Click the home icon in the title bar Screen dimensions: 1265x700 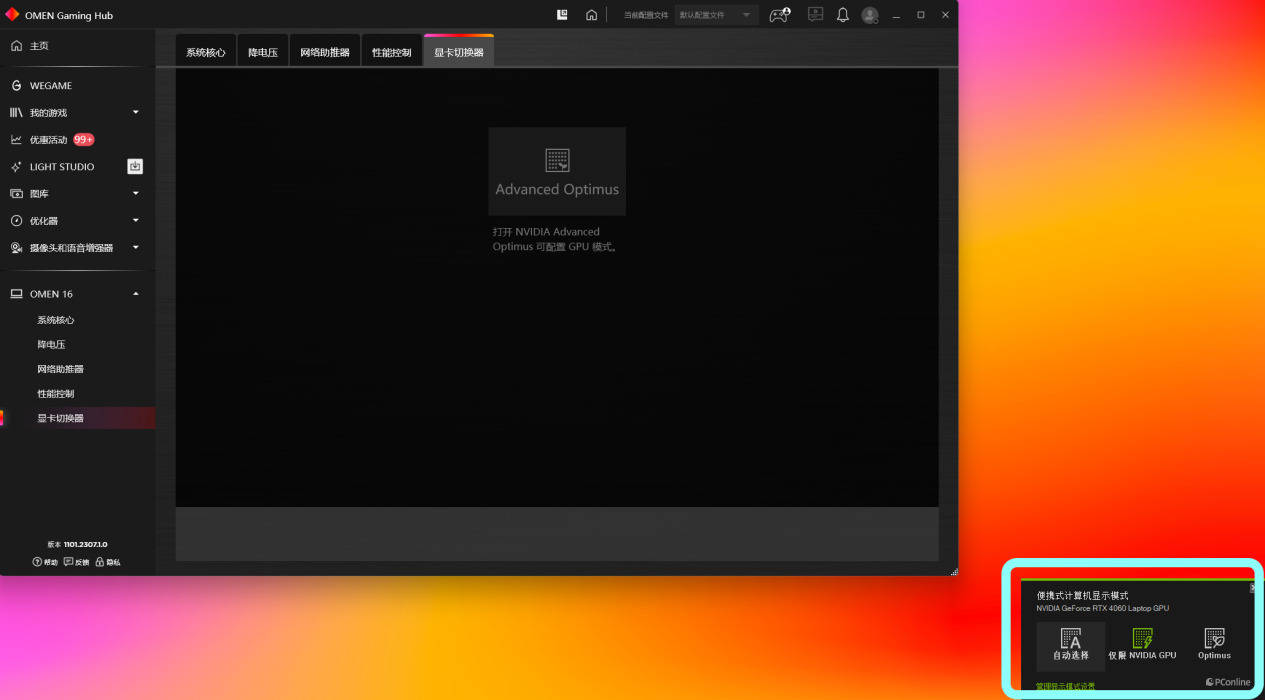pos(591,15)
